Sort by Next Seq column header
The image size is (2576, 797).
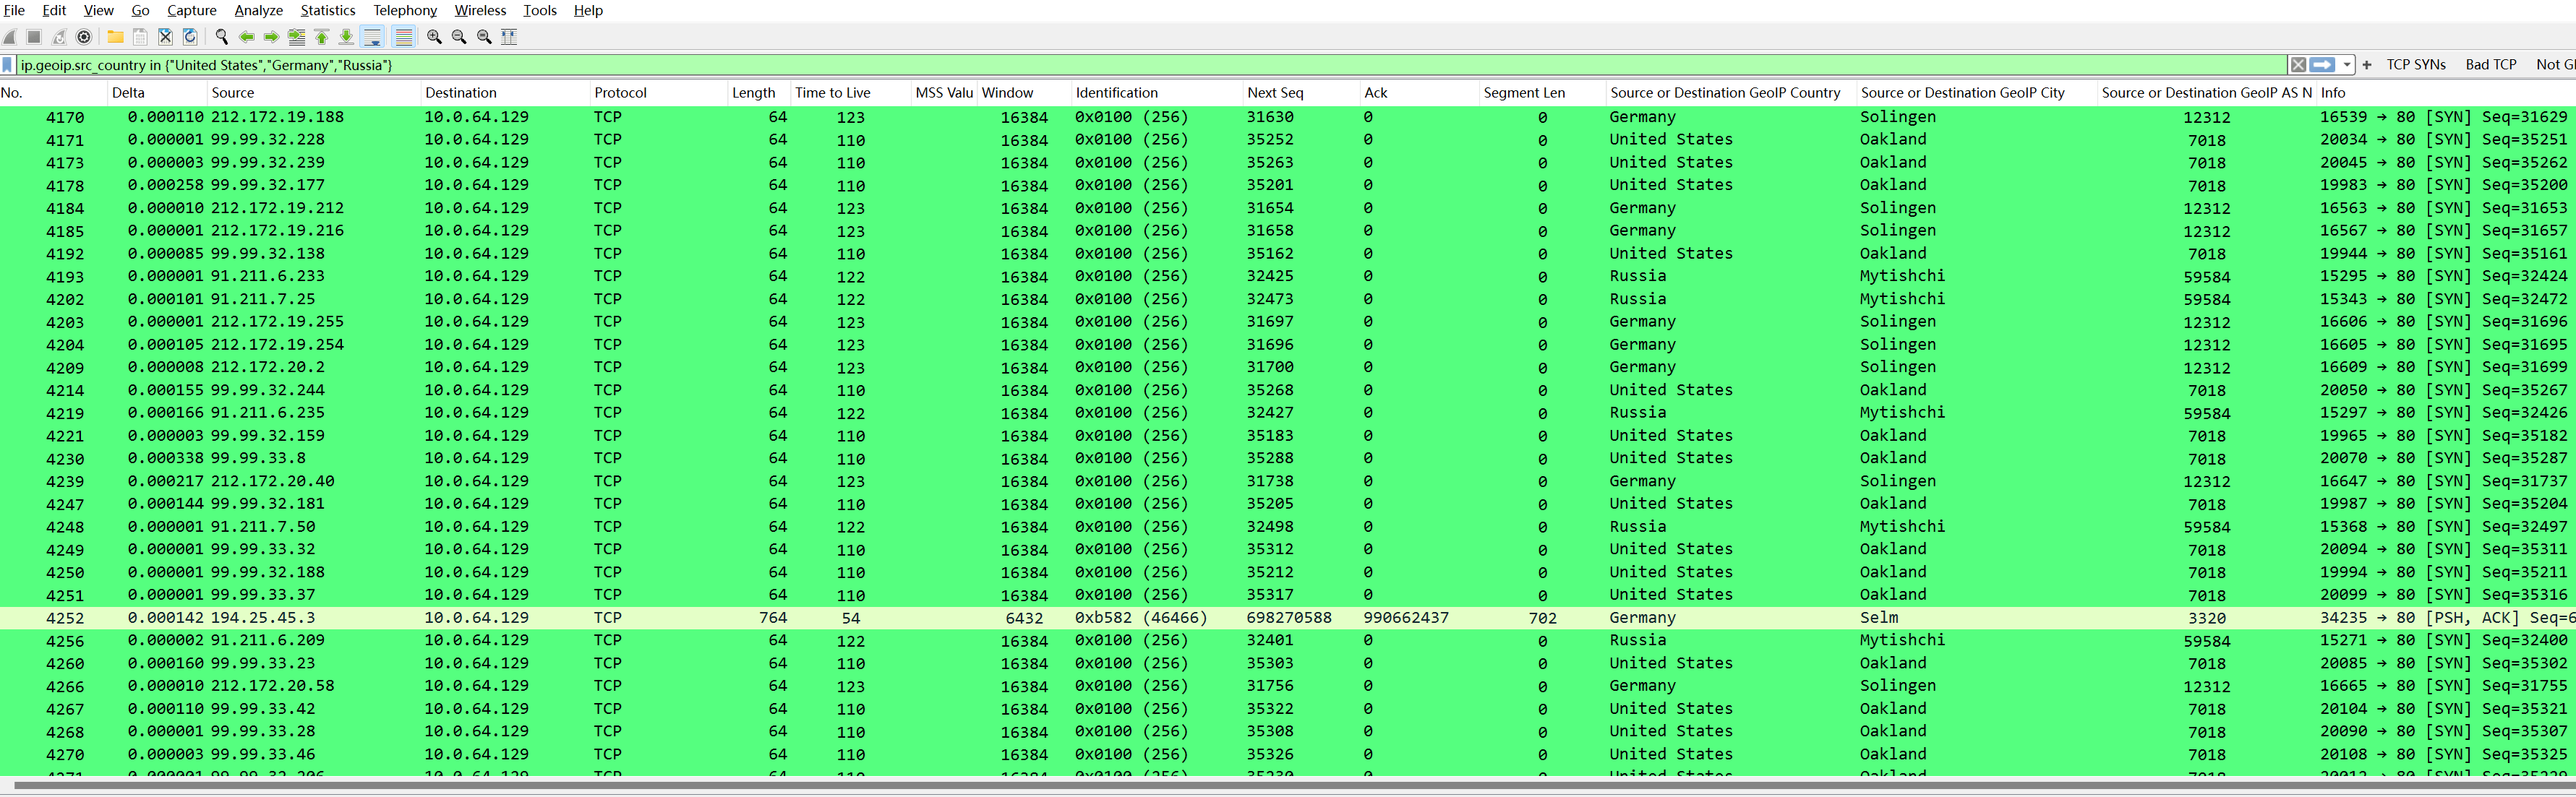tap(1301, 93)
